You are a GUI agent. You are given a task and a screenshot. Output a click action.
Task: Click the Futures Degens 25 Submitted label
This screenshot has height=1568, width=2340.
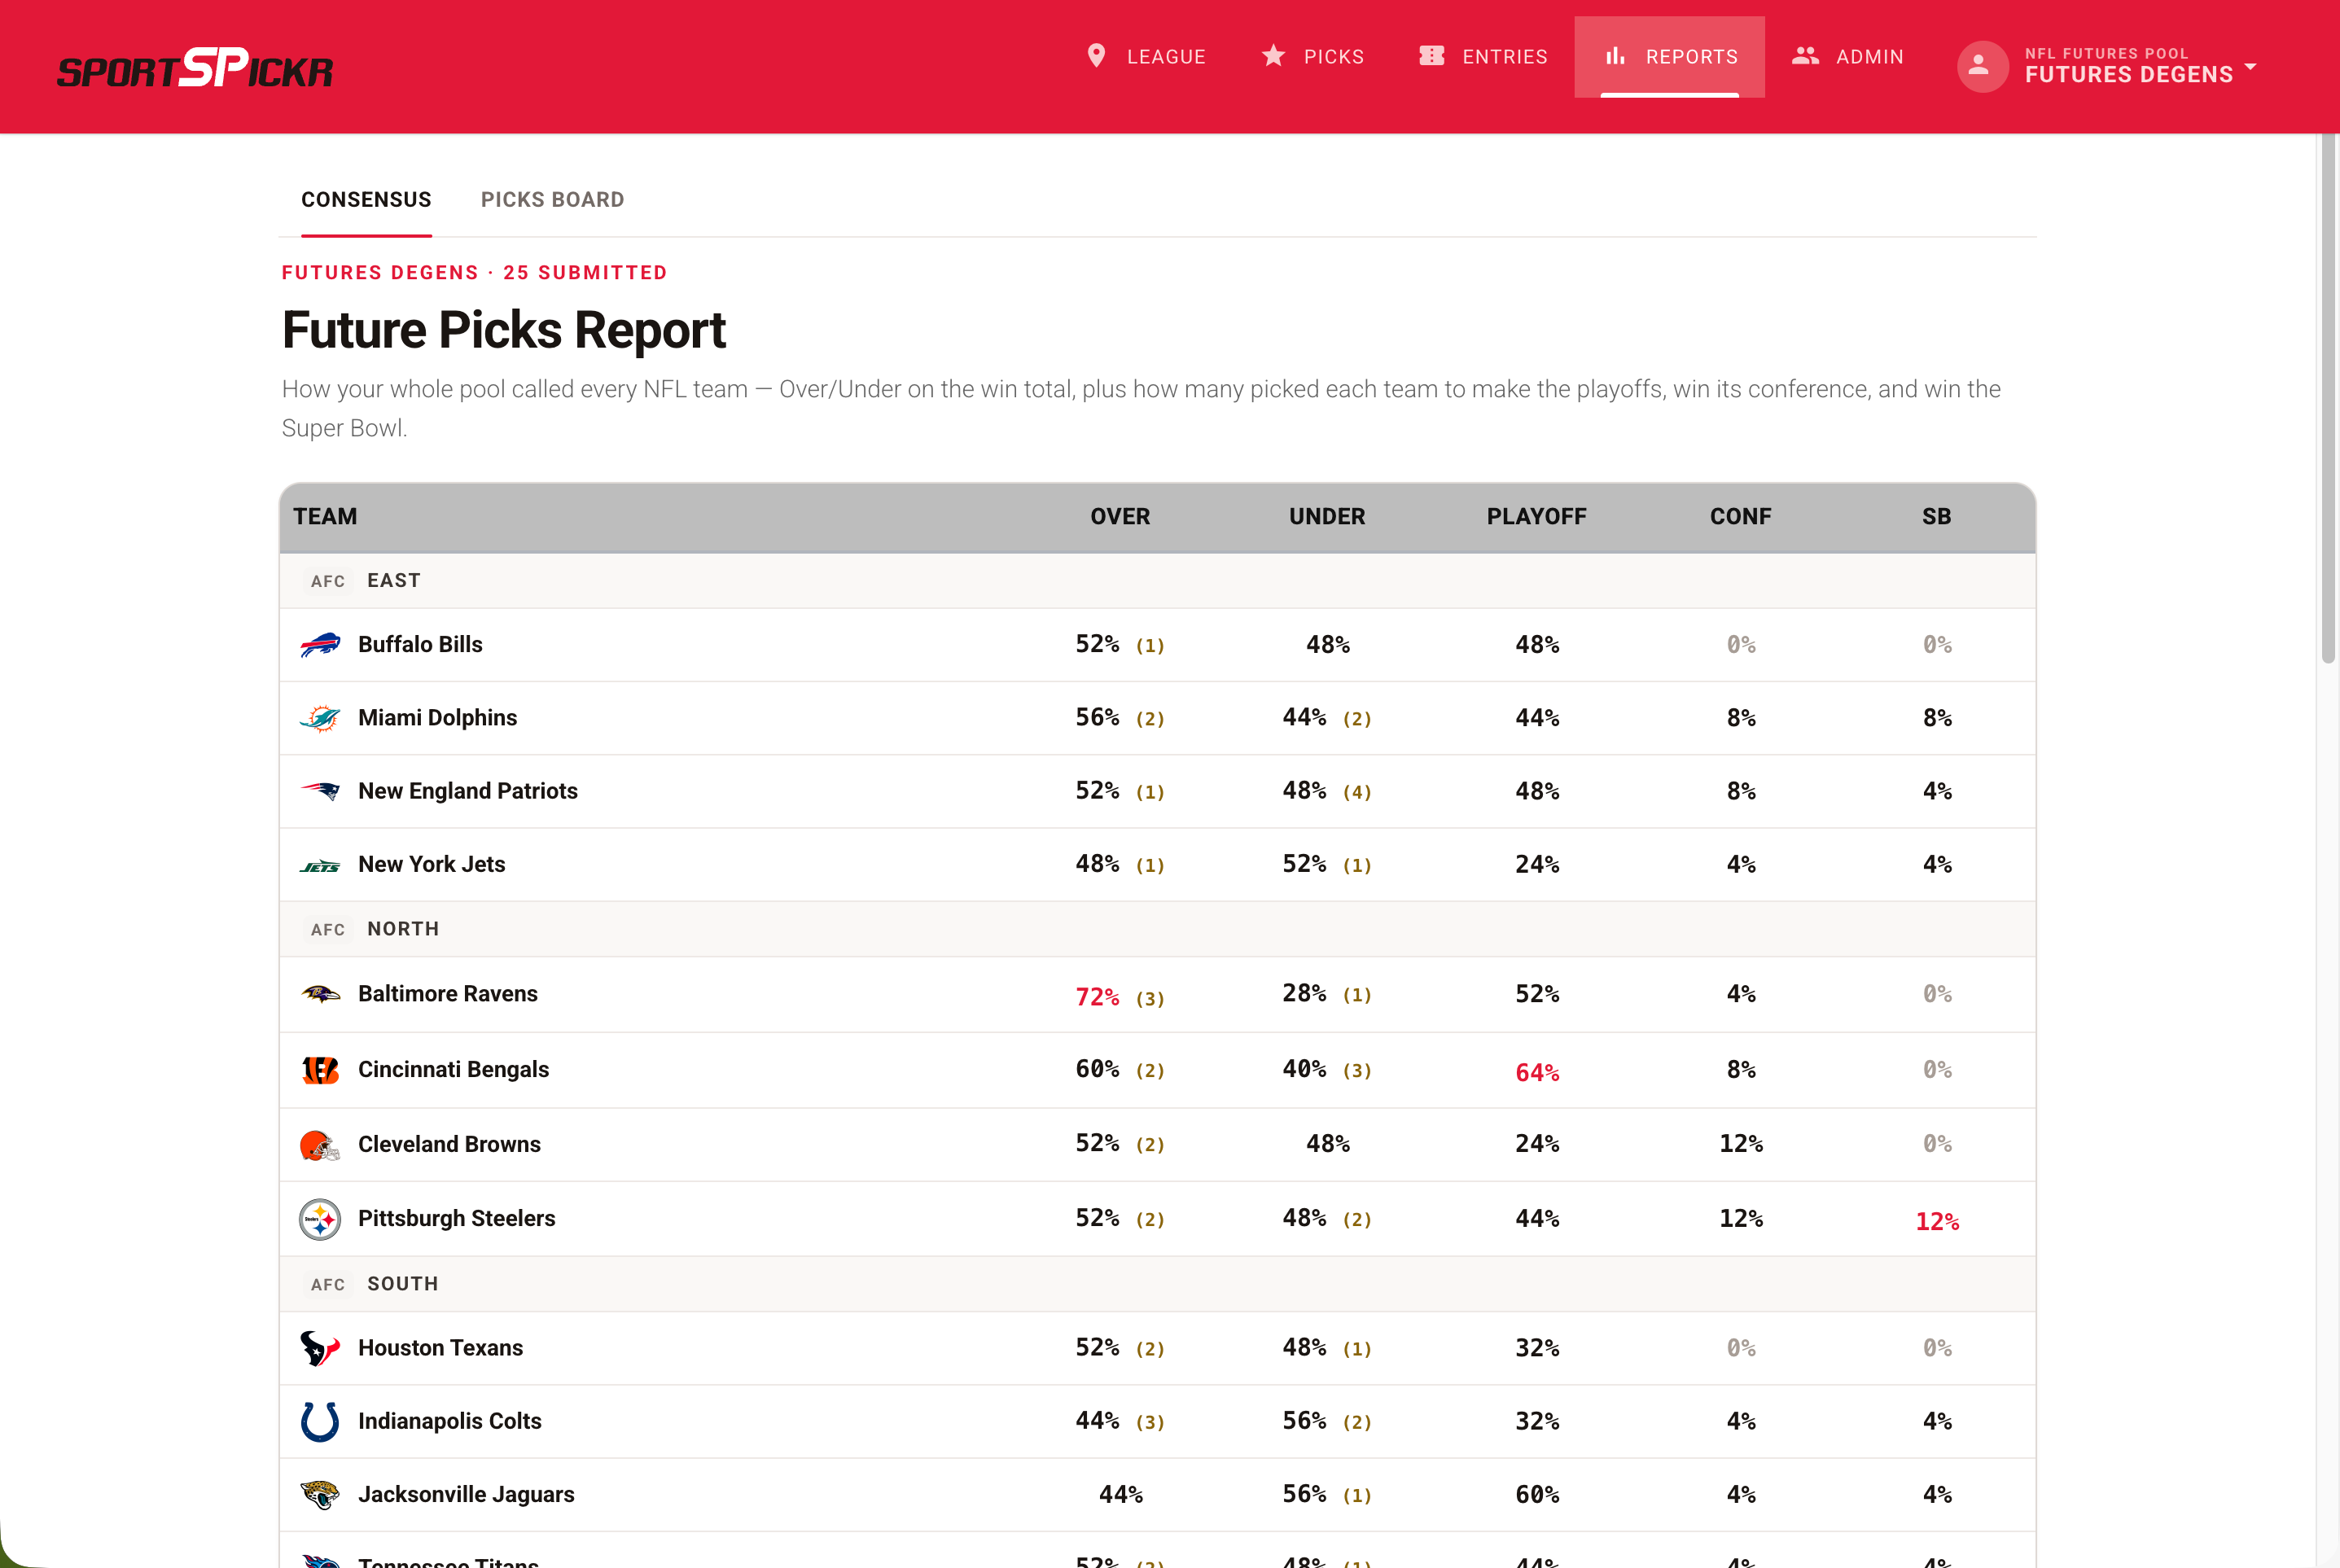[x=474, y=273]
